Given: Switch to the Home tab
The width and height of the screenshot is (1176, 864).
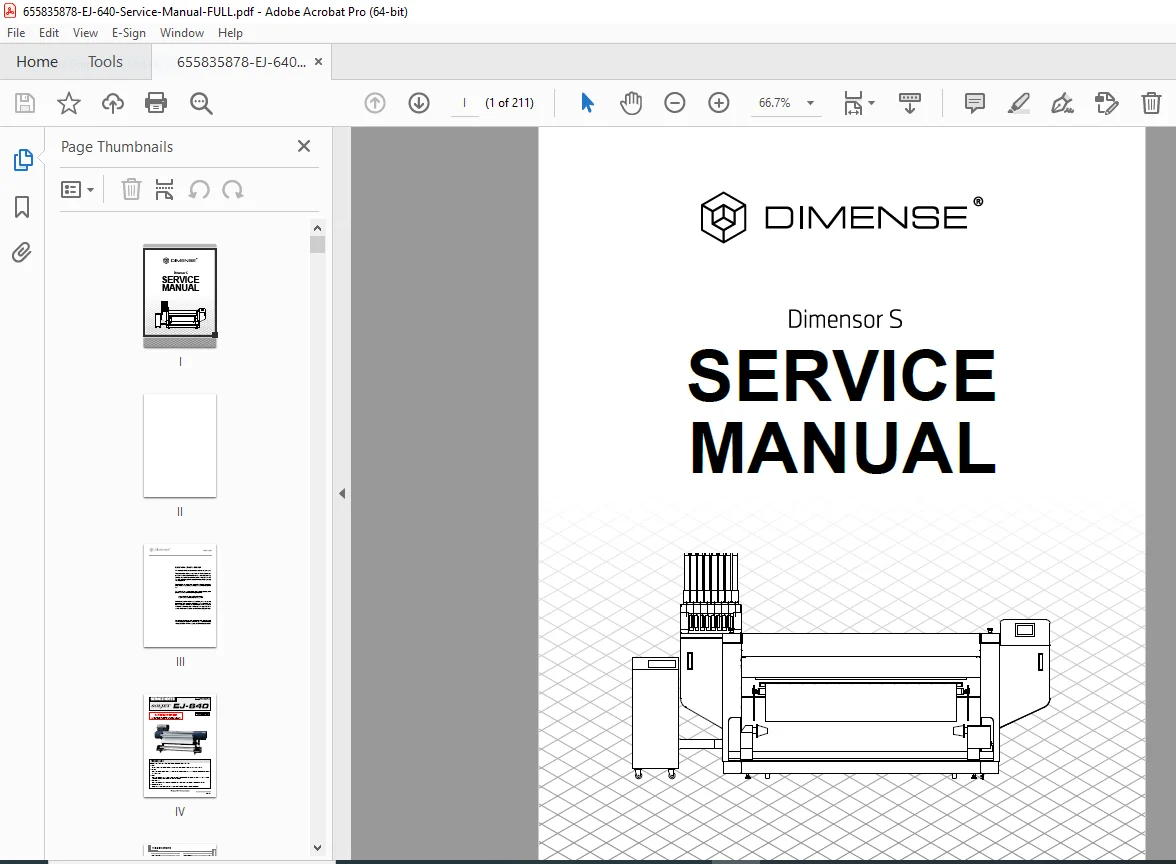Looking at the screenshot, I should (x=37, y=62).
